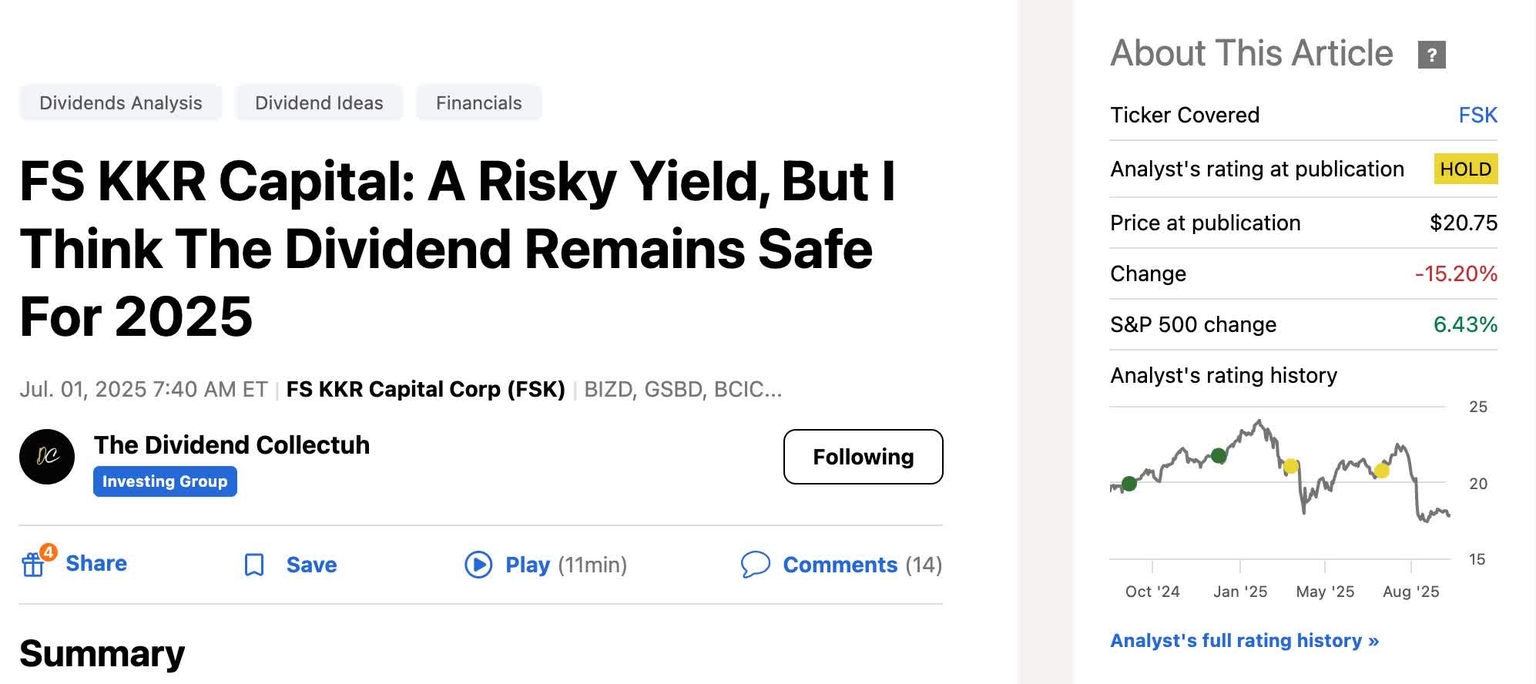Play the 11-minute audio narration
Image resolution: width=1536 pixels, height=684 pixels.
pyautogui.click(x=478, y=564)
